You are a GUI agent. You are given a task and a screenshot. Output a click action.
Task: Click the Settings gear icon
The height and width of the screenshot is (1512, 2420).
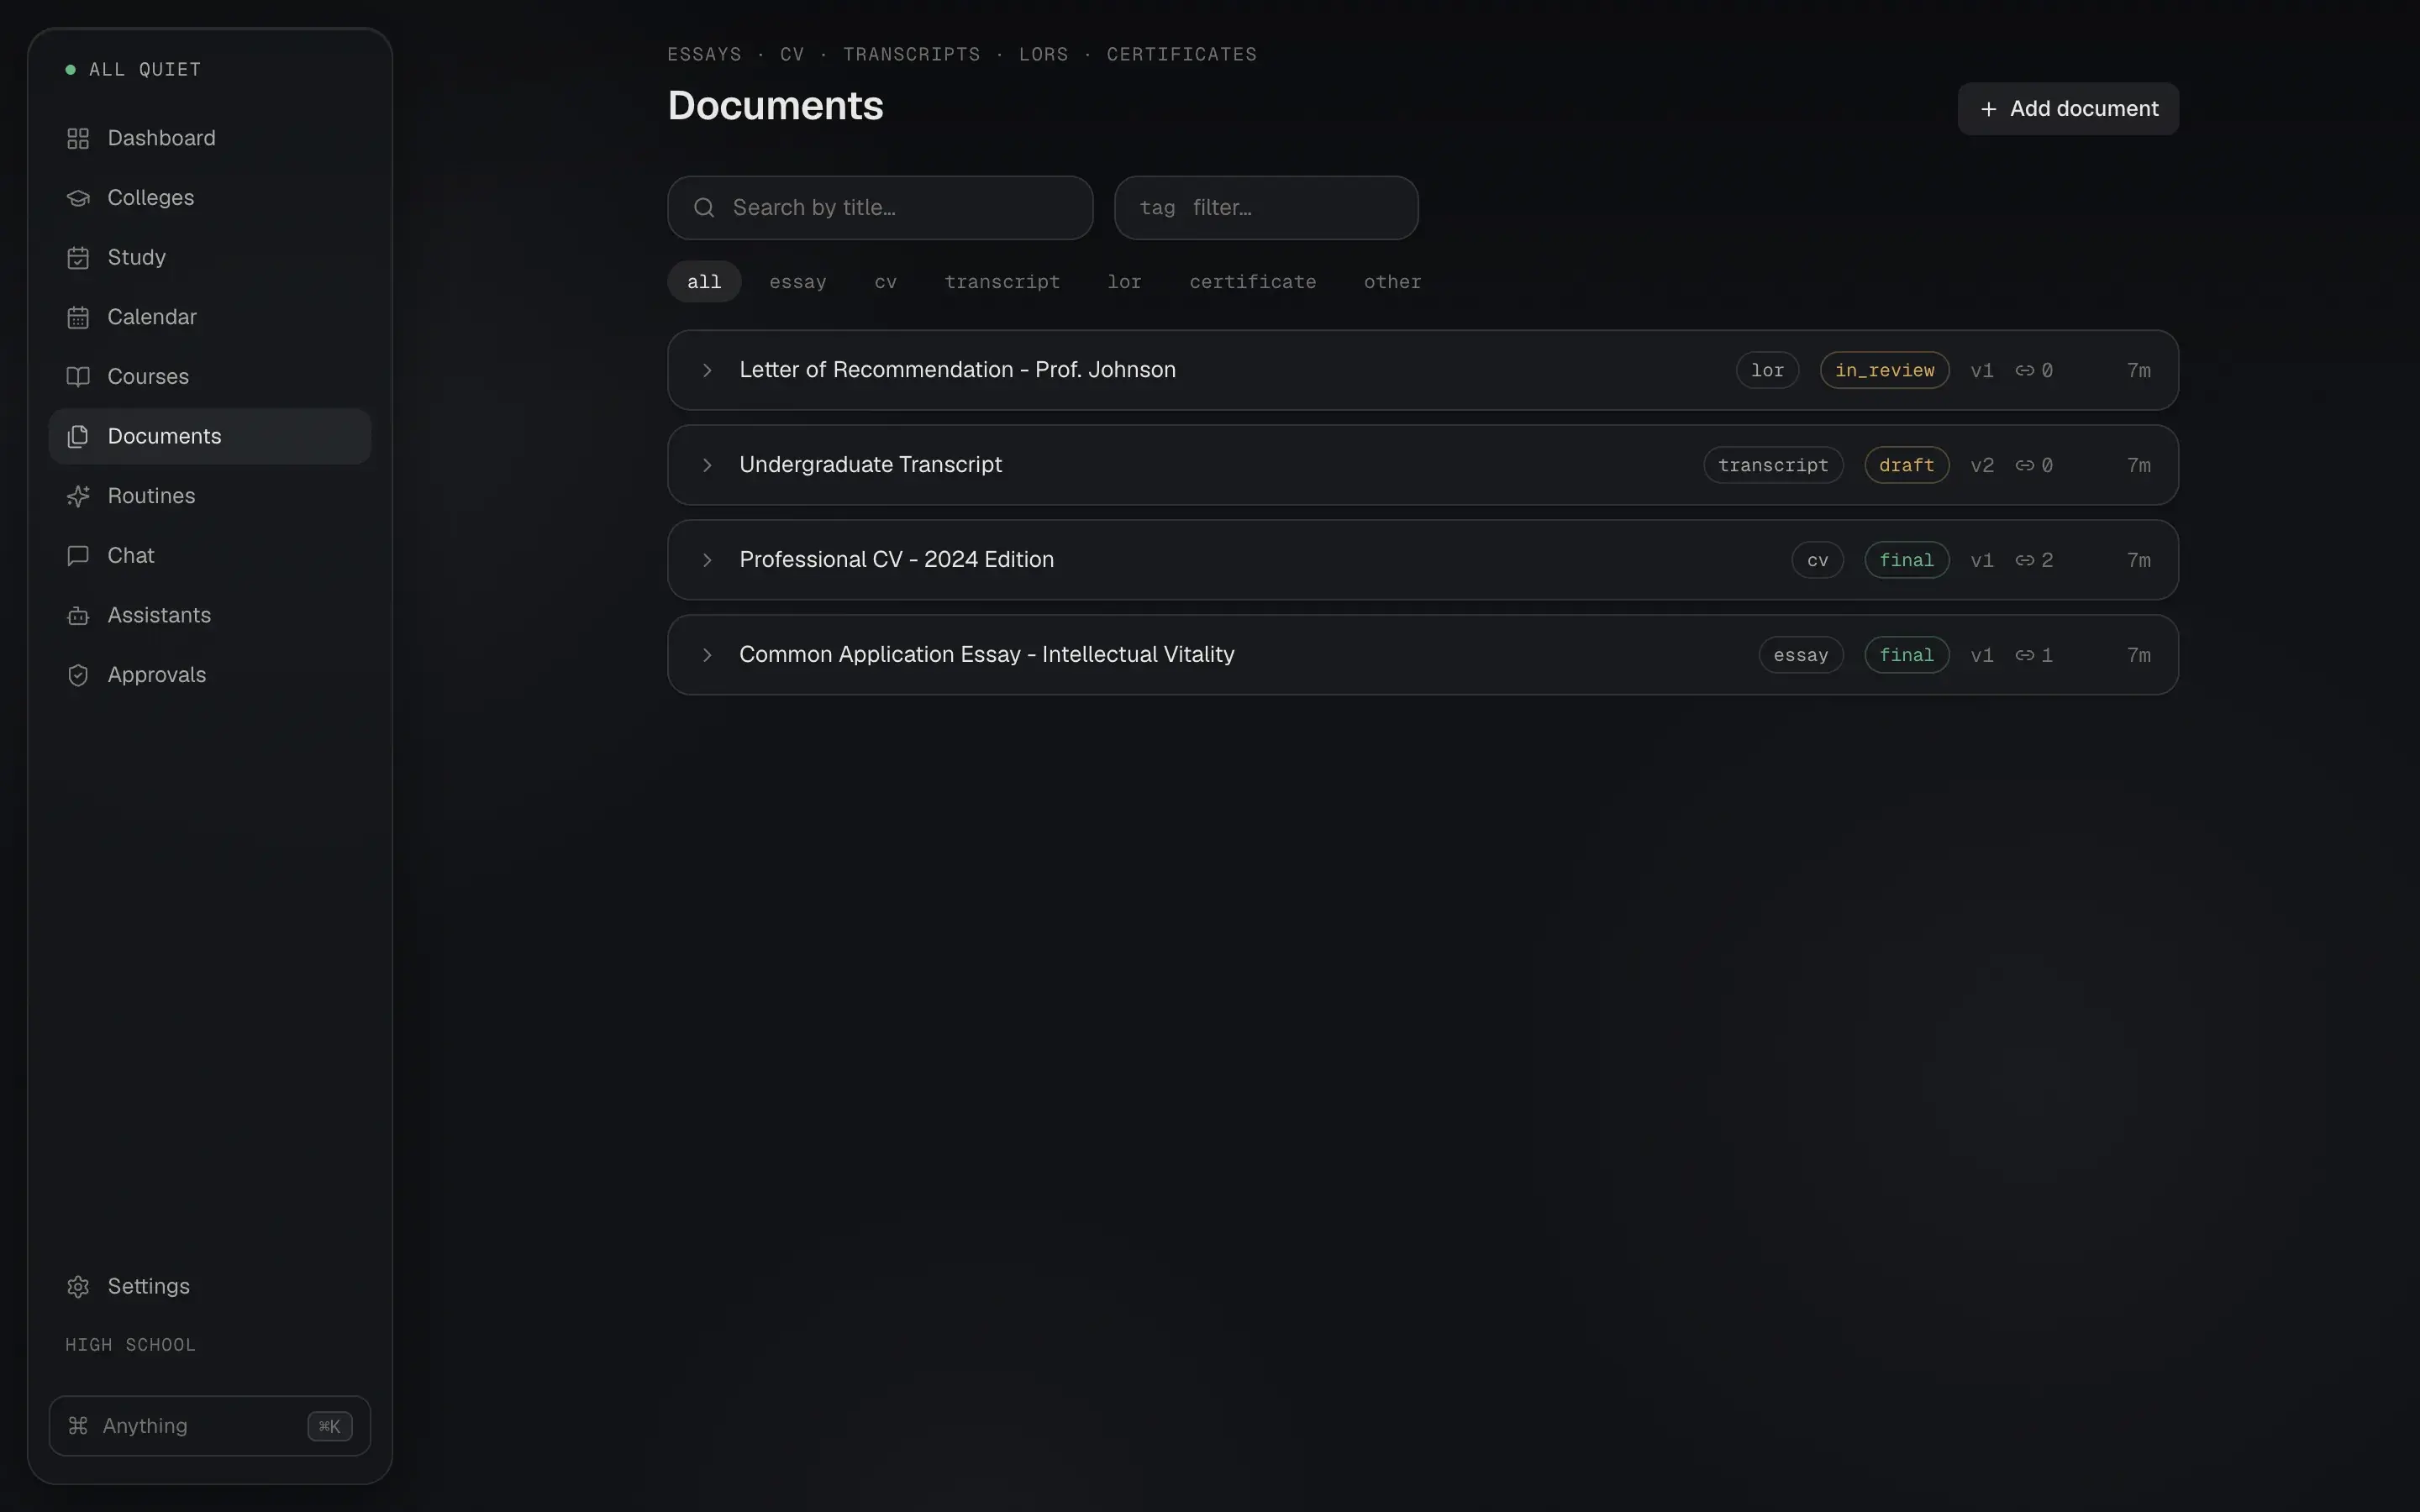pyautogui.click(x=78, y=1286)
